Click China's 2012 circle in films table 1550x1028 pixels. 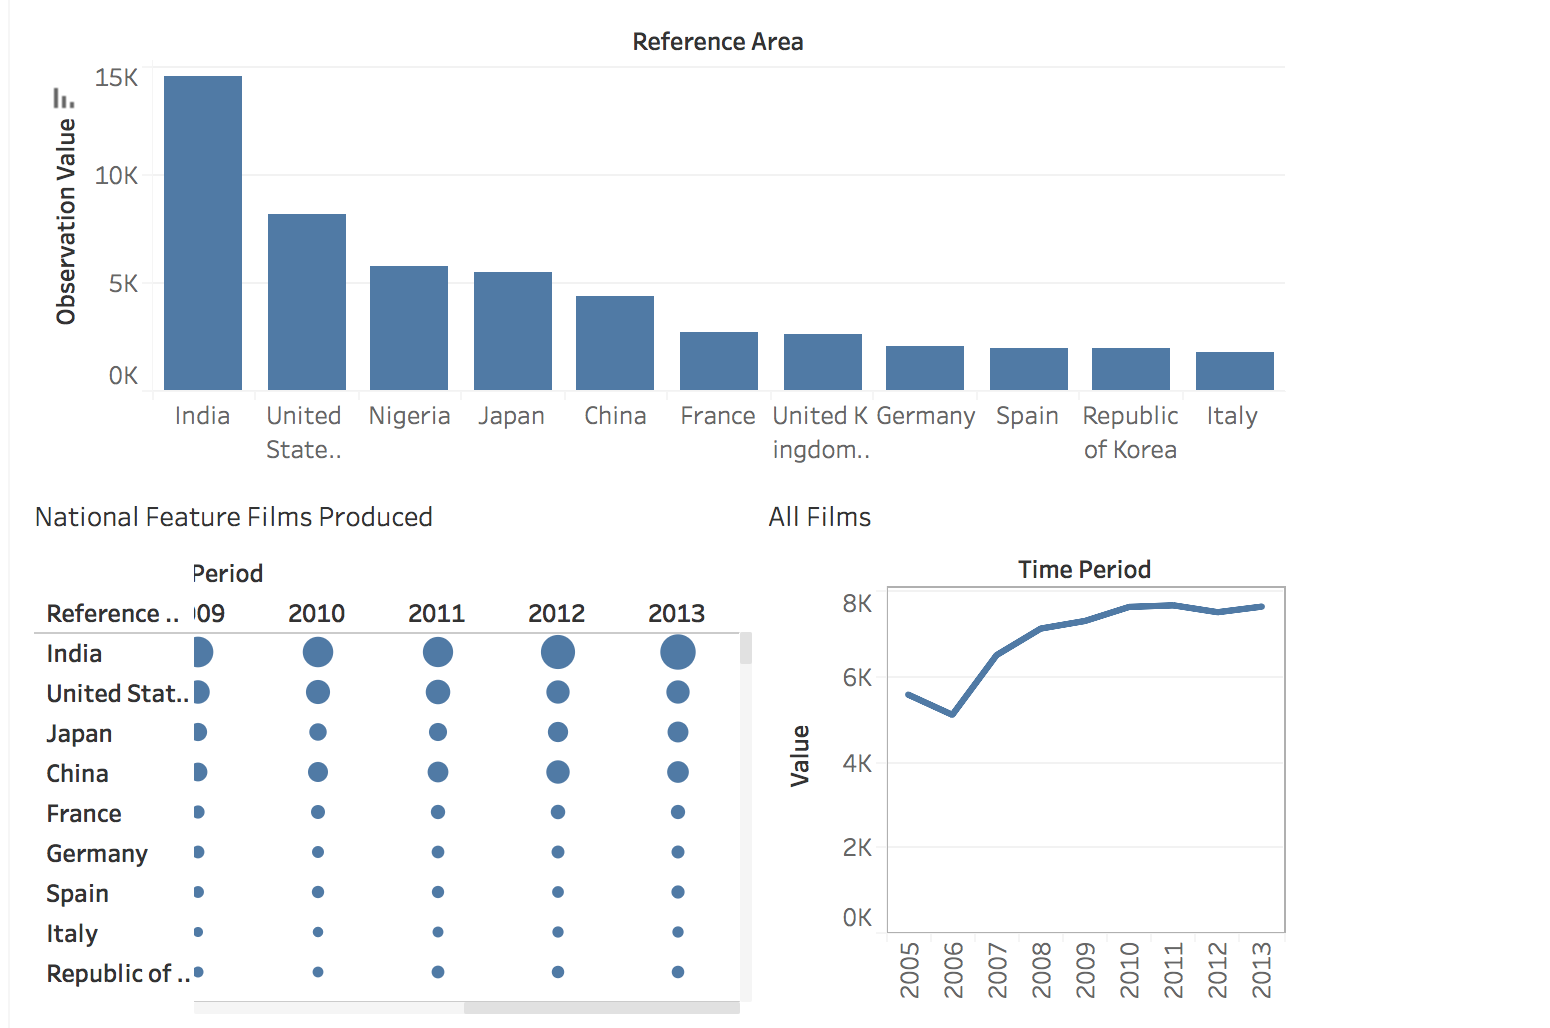click(558, 772)
